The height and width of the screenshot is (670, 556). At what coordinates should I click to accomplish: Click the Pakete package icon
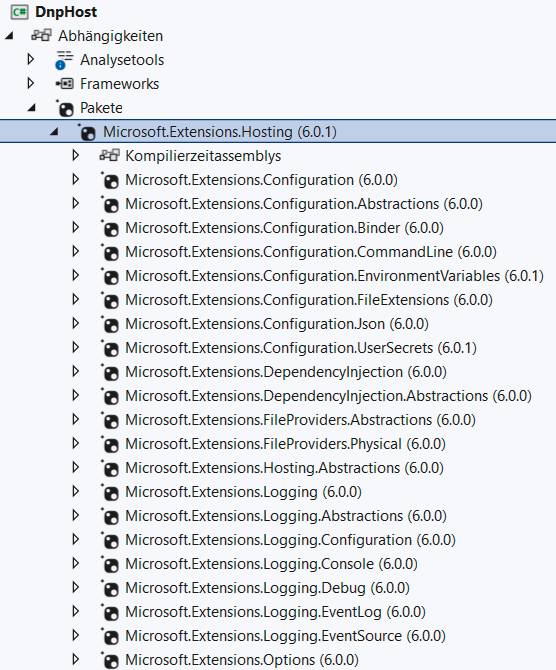point(65,108)
